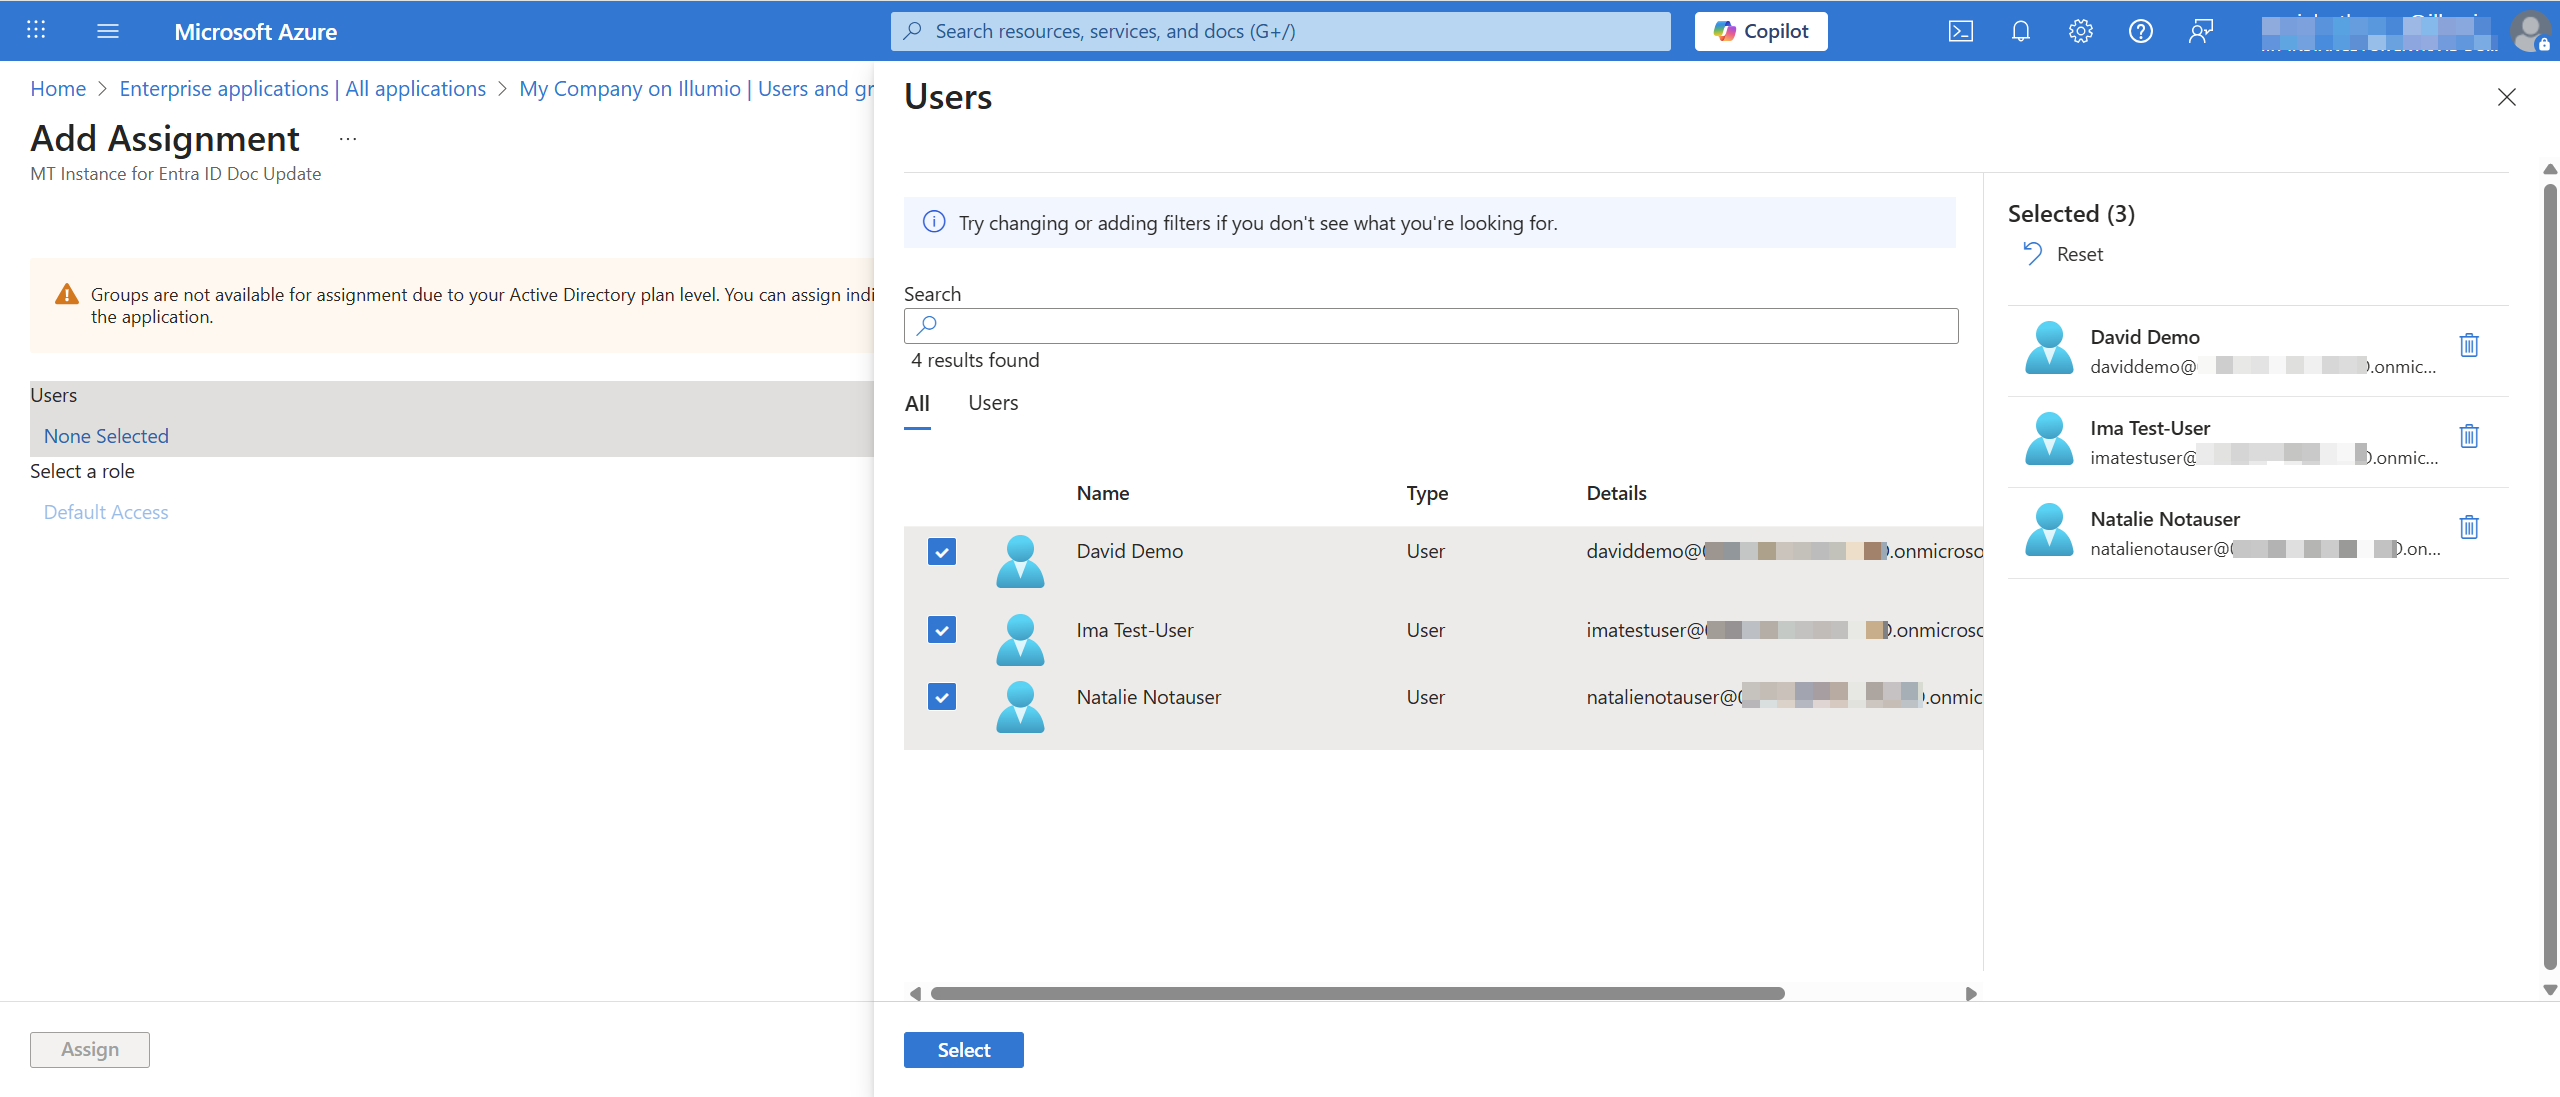Uncheck Natalie Notauser in the user list
The height and width of the screenshot is (1097, 2560).
pos(940,697)
